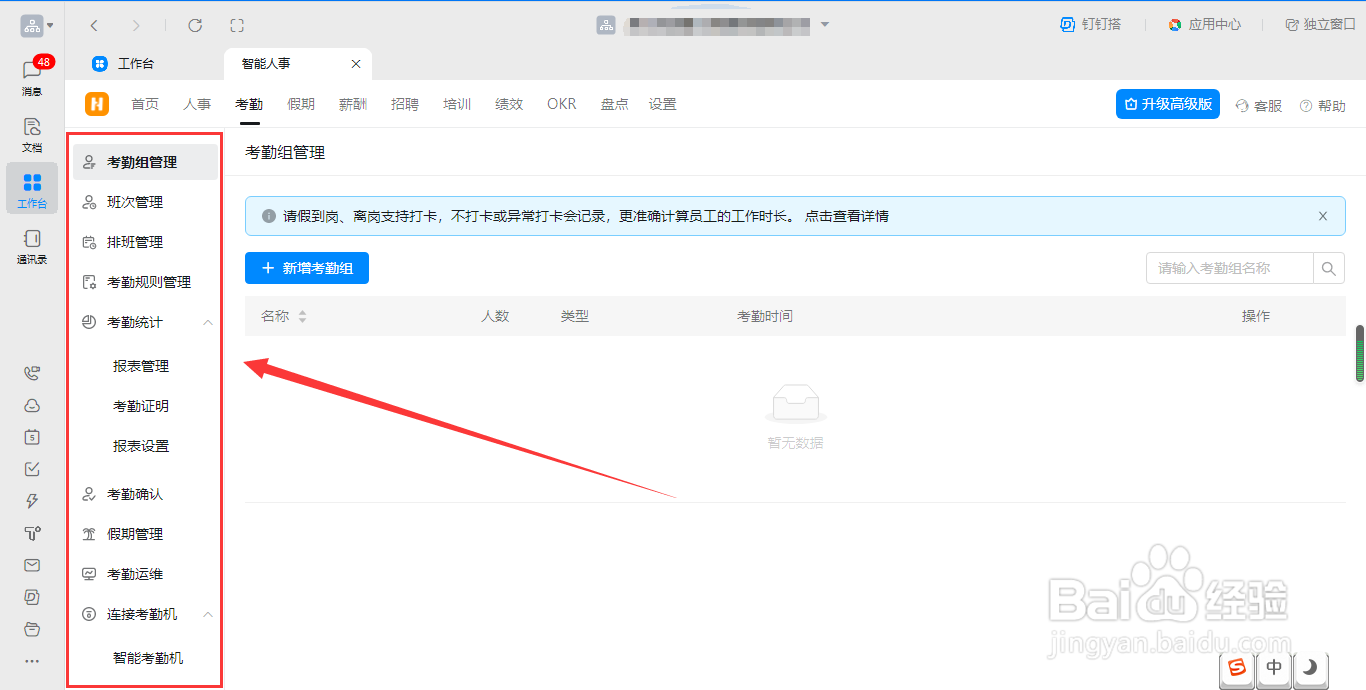
Task: Collapse the 连接考勤机 section chevron
Action: 208,613
